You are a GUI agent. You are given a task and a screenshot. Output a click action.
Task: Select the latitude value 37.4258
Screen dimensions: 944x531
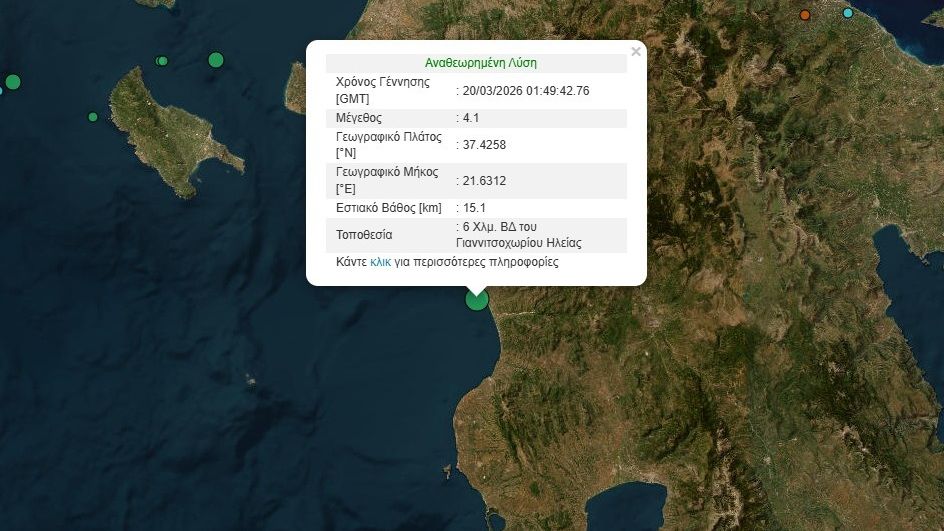click(x=484, y=145)
